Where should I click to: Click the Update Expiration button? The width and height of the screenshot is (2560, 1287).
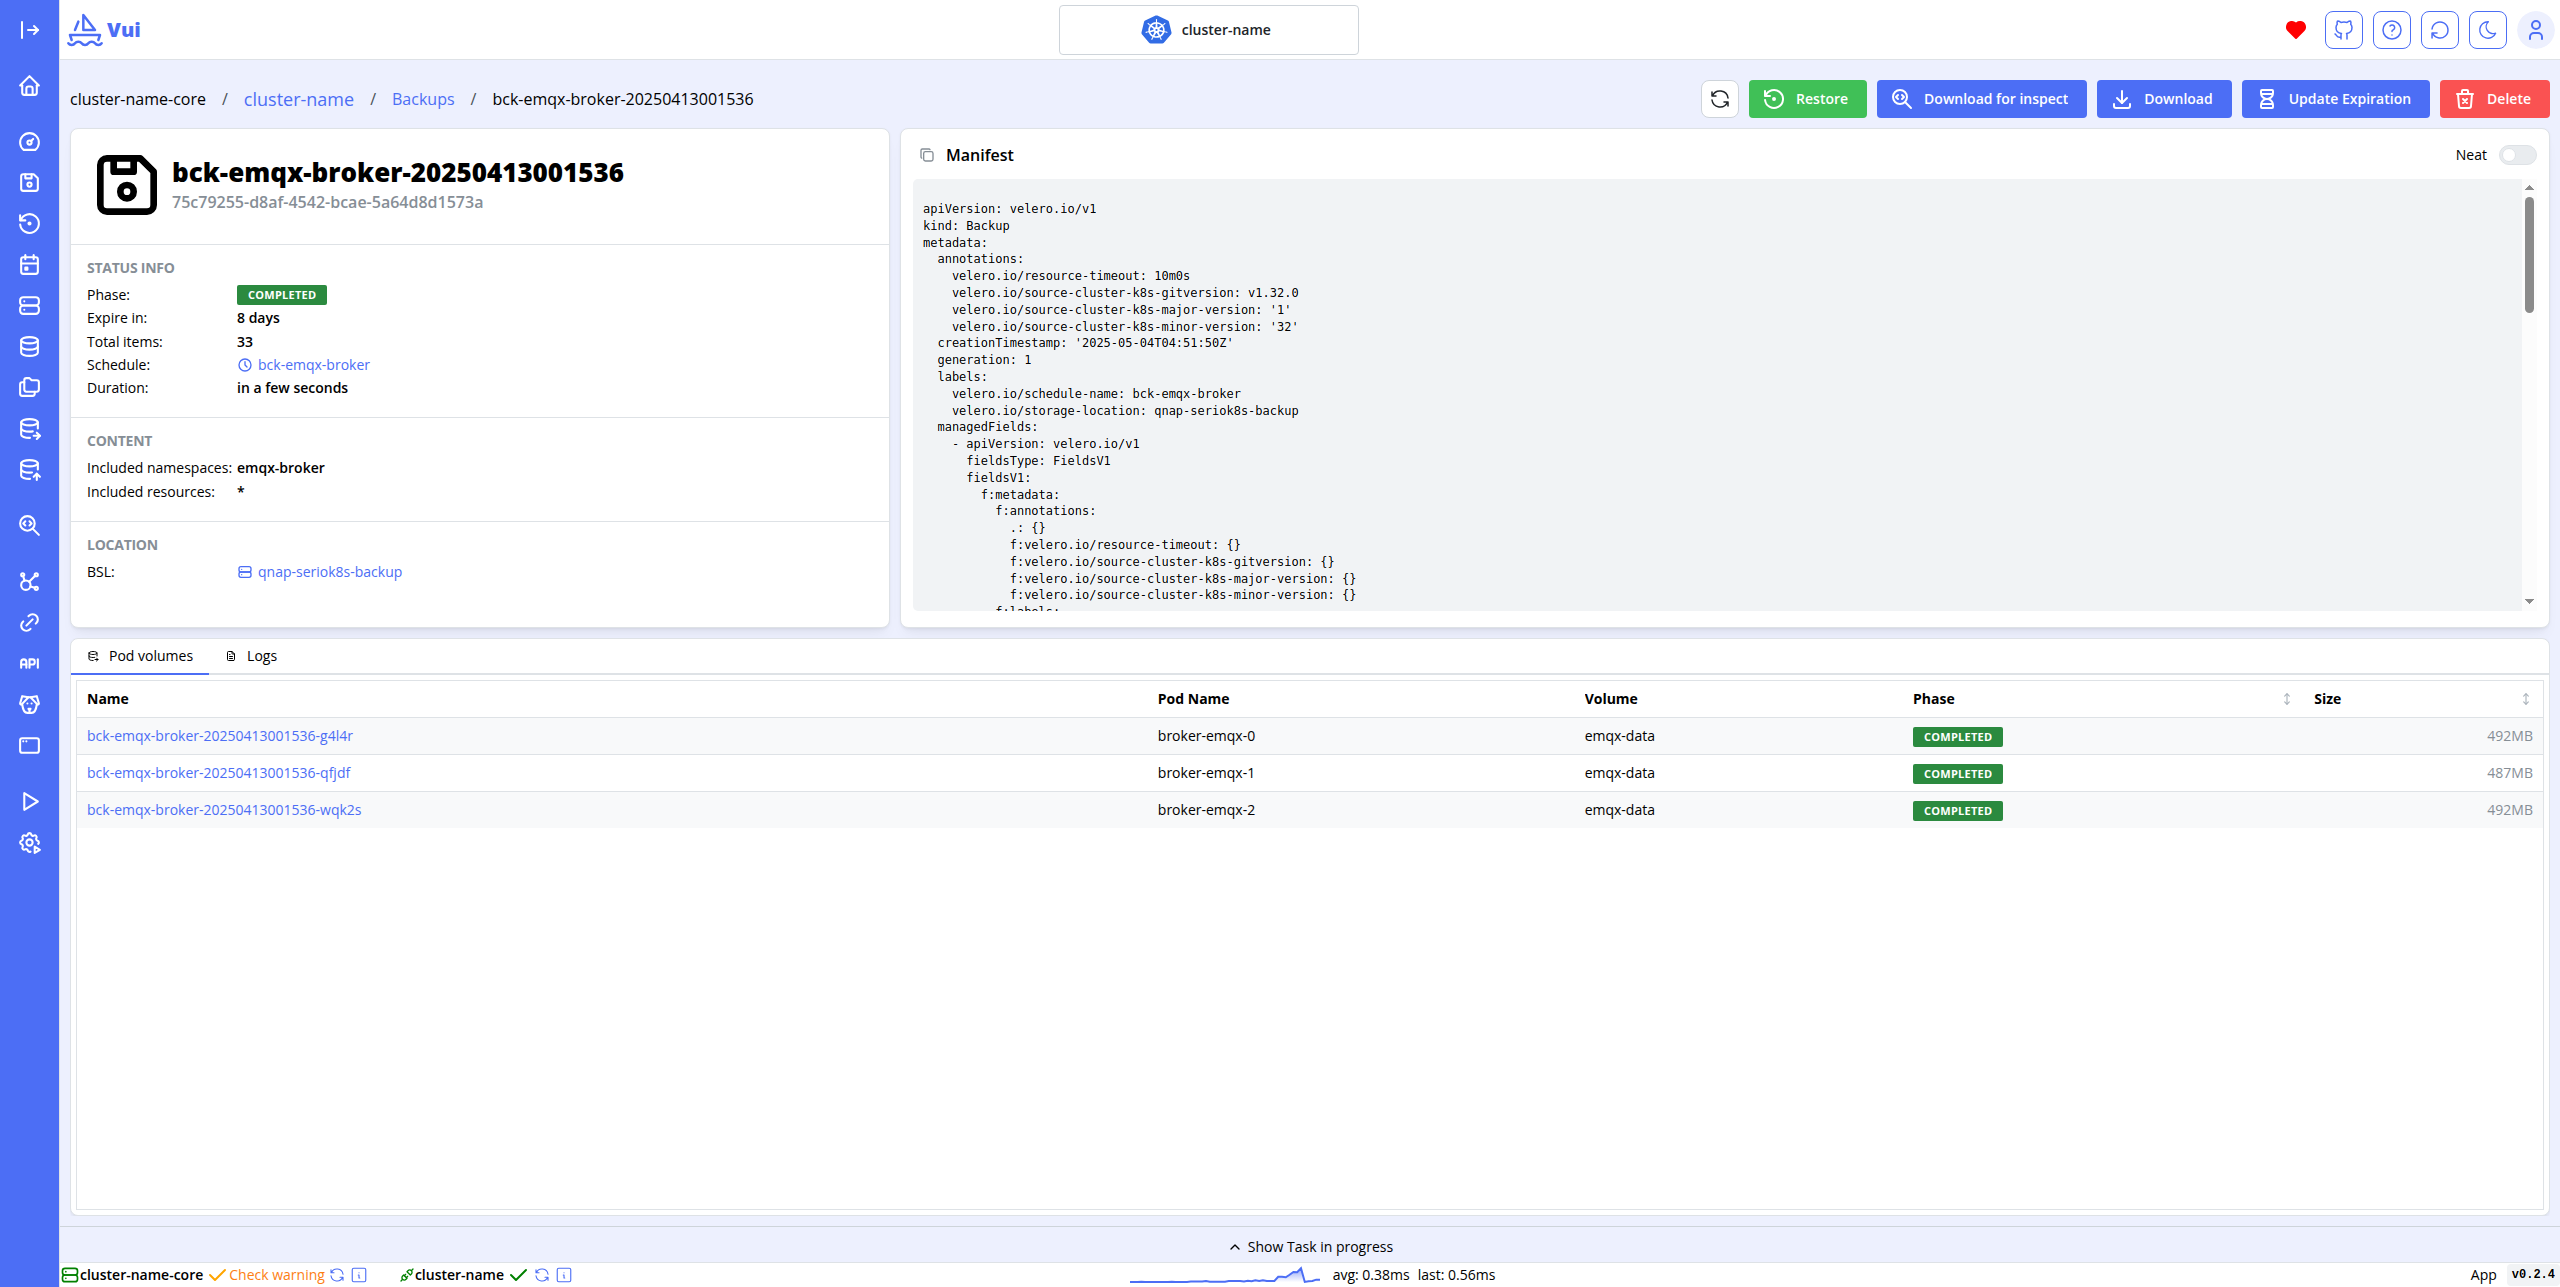(2335, 99)
